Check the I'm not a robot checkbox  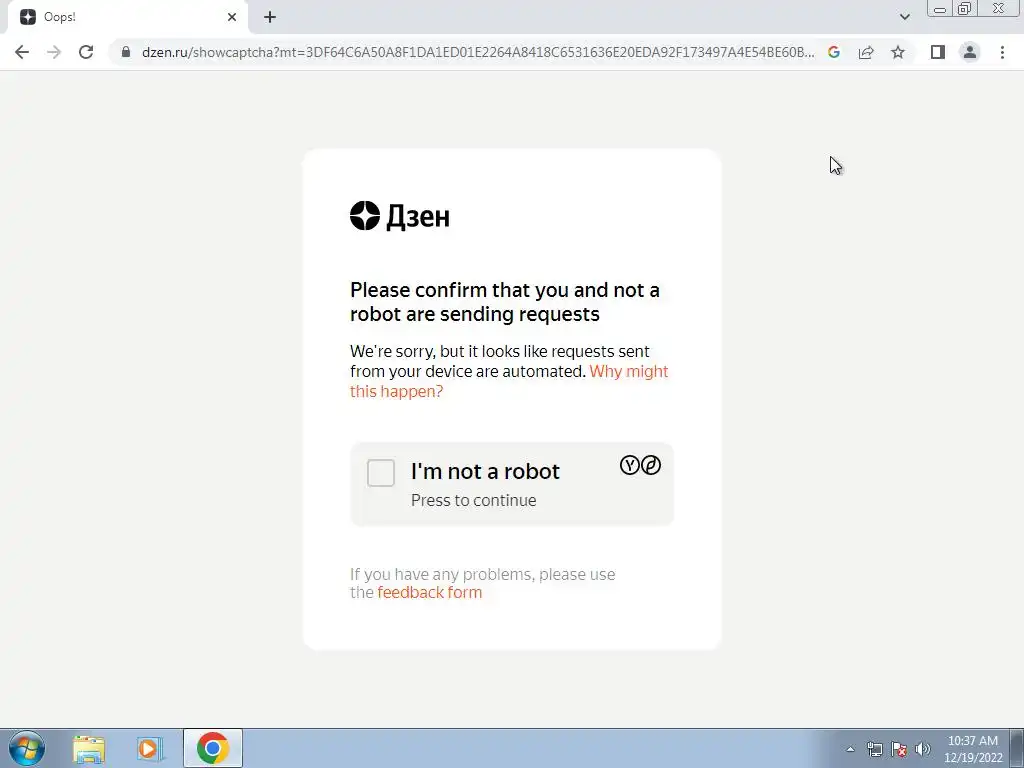[x=381, y=473]
